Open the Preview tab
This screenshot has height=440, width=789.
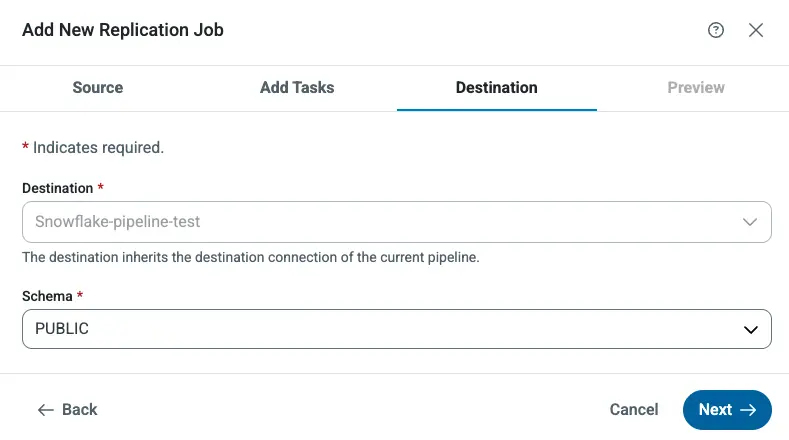point(696,88)
